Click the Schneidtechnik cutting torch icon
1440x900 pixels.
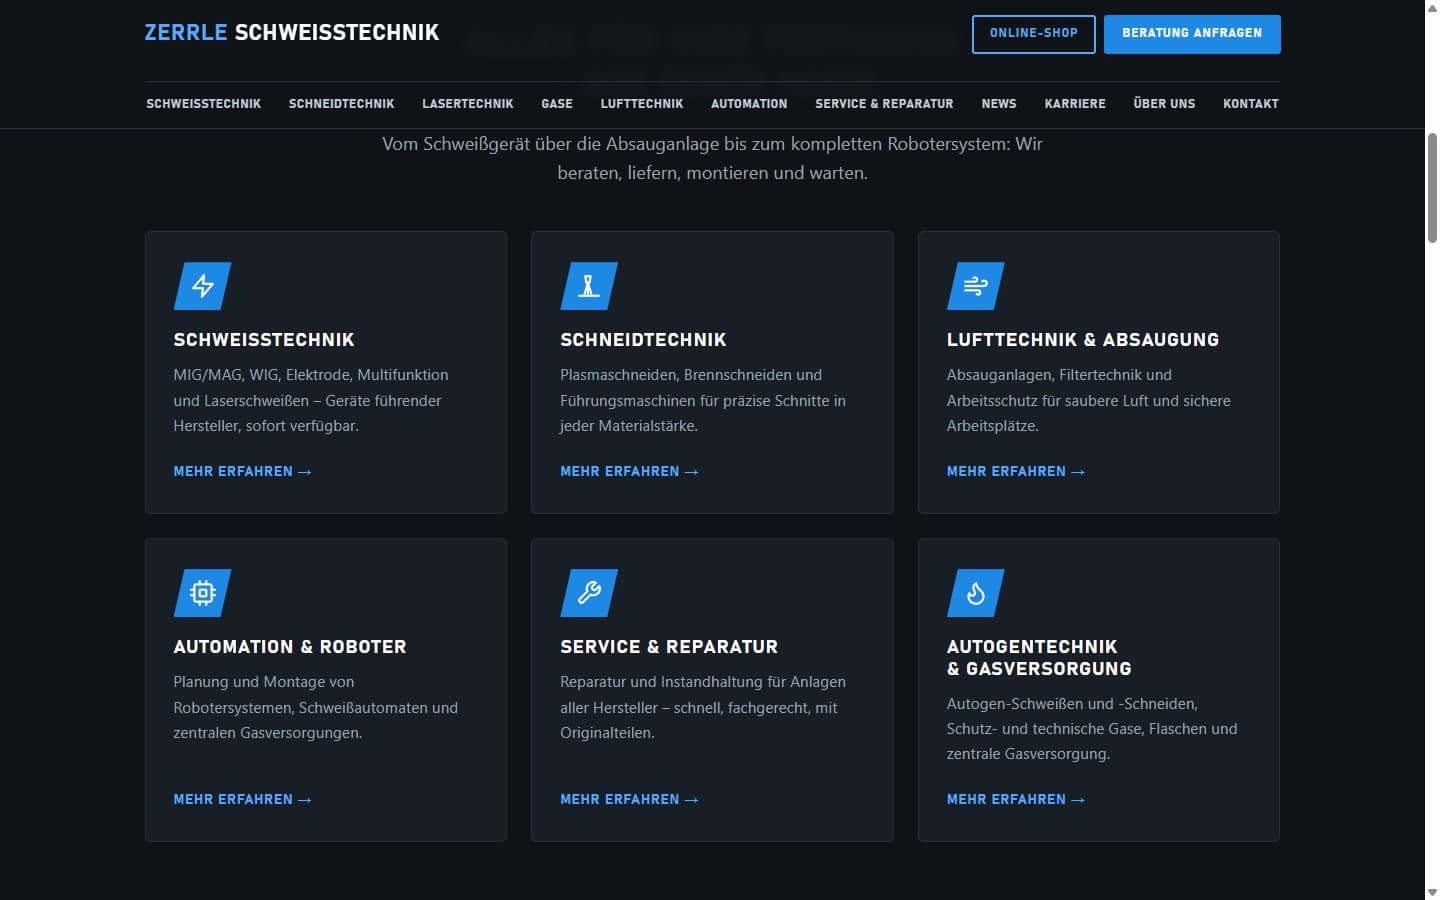click(589, 286)
